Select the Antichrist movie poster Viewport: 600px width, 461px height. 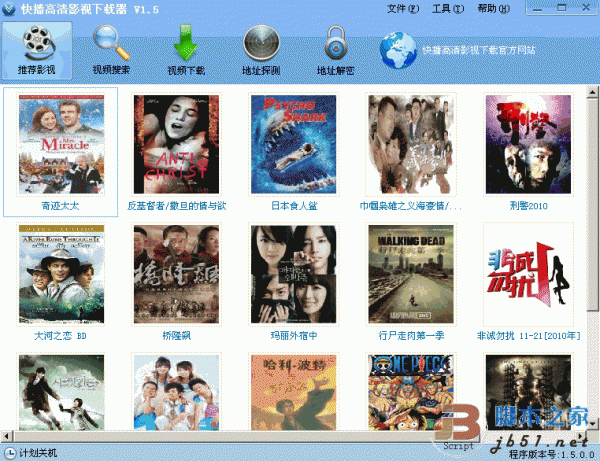pos(176,144)
